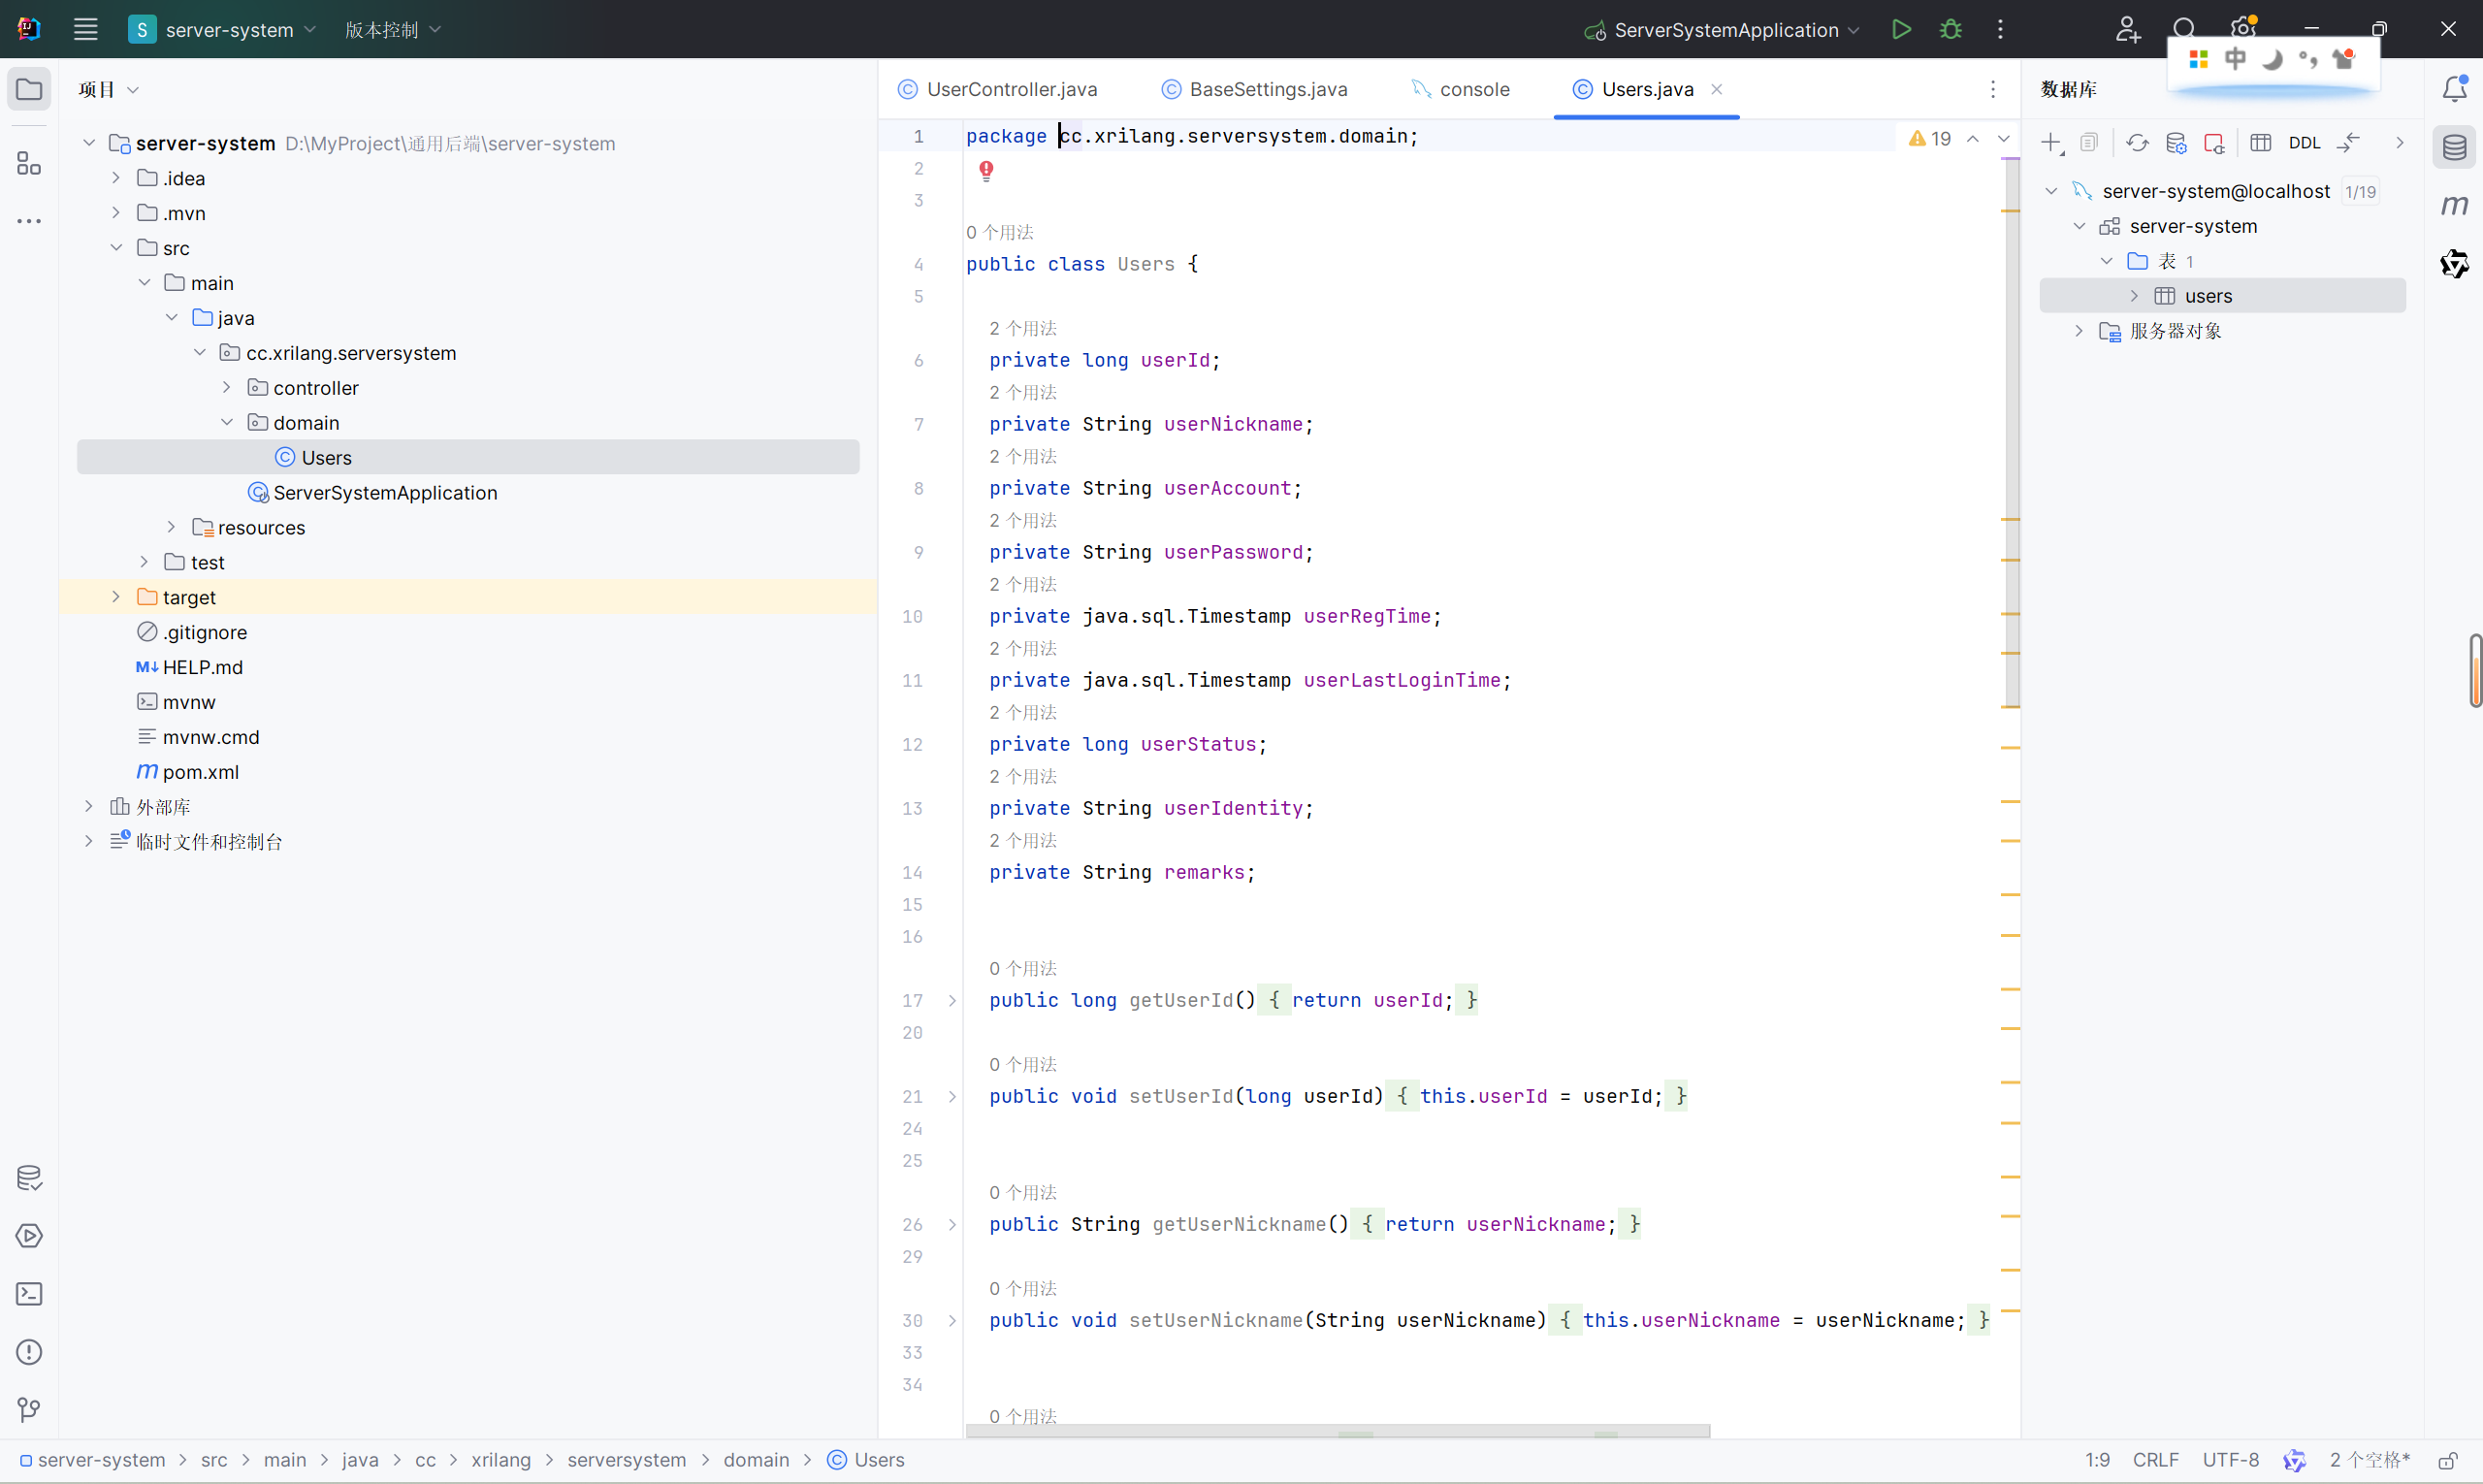Click the DDL button in database toolbar

(x=2304, y=143)
